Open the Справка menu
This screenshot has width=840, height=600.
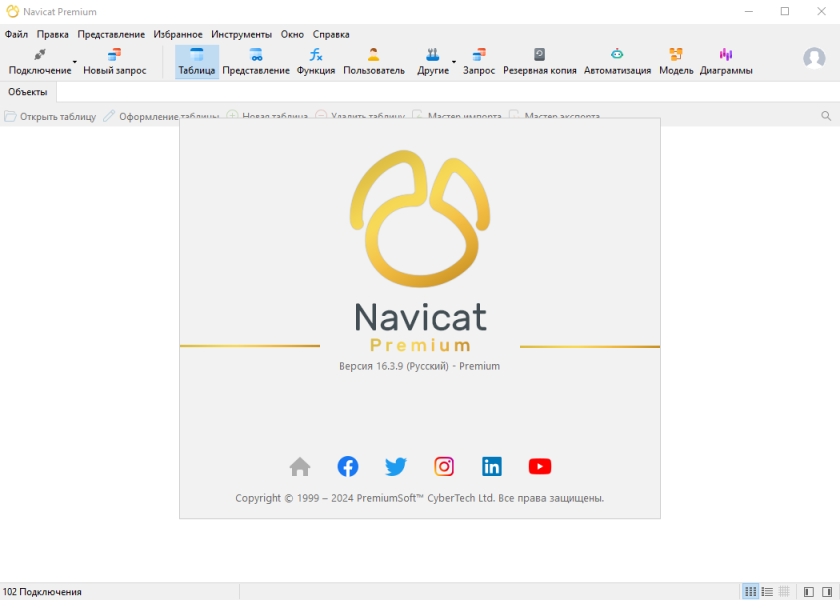(x=331, y=34)
